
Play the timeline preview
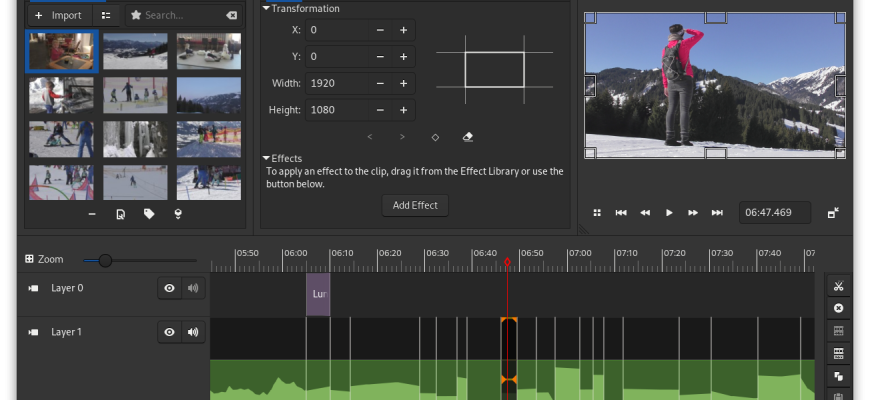click(x=669, y=212)
